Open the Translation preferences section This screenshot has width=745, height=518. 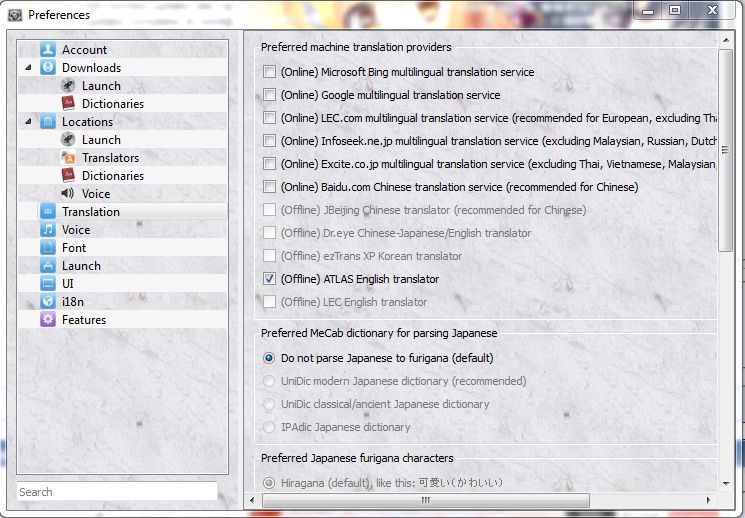coord(90,212)
